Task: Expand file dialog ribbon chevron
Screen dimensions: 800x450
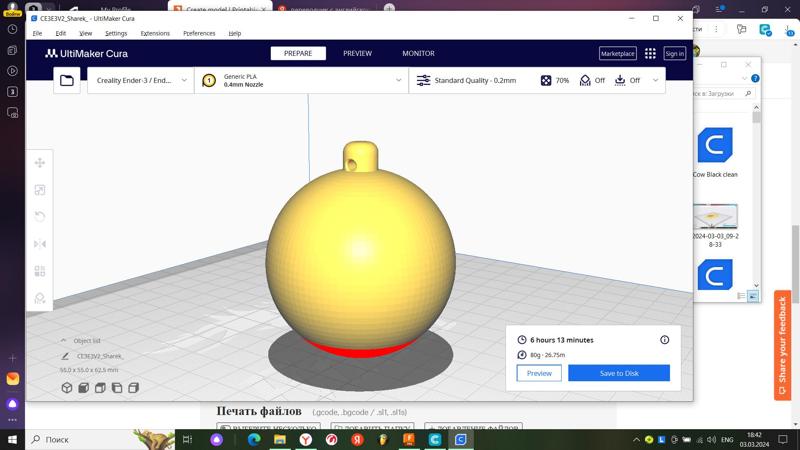Action: tap(744, 78)
